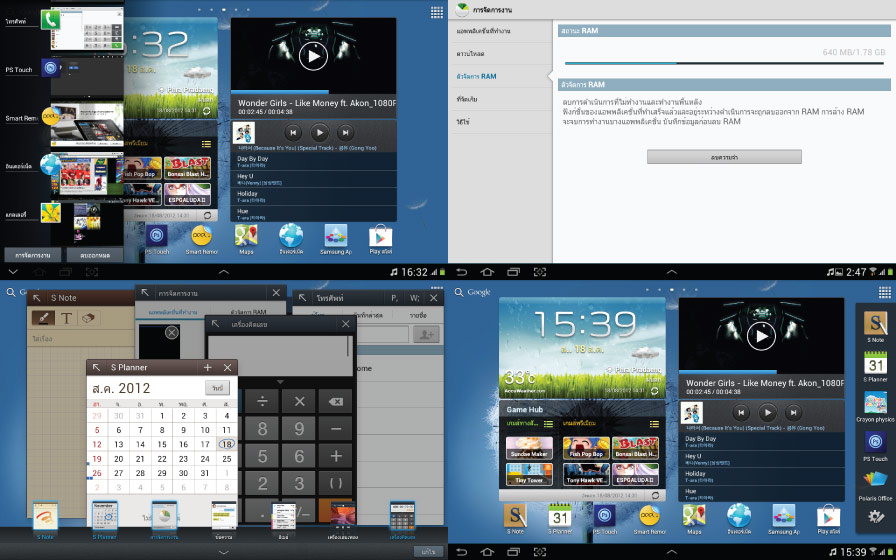Open the Smart Remote thumbnail in recent apps
Image resolution: width=896 pixels, height=560 pixels.
87,123
